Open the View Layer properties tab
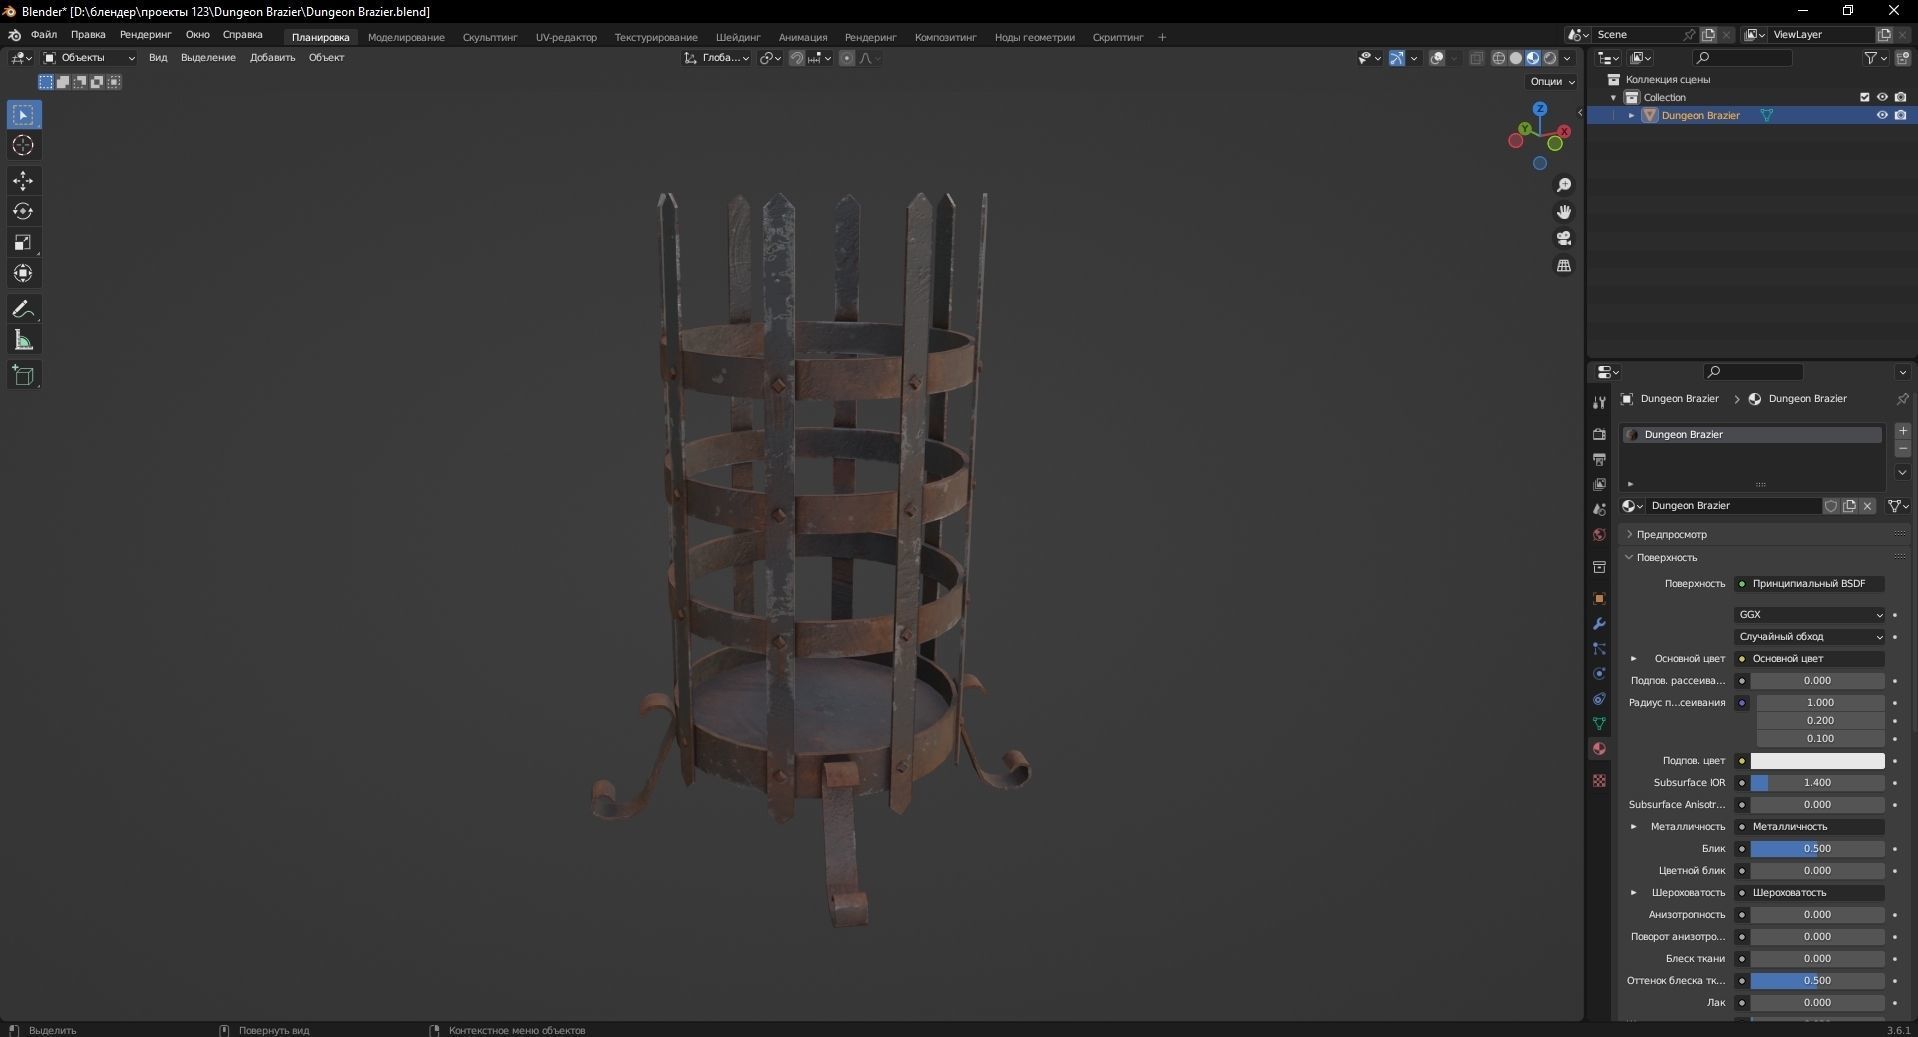The width and height of the screenshot is (1918, 1037). [x=1599, y=484]
